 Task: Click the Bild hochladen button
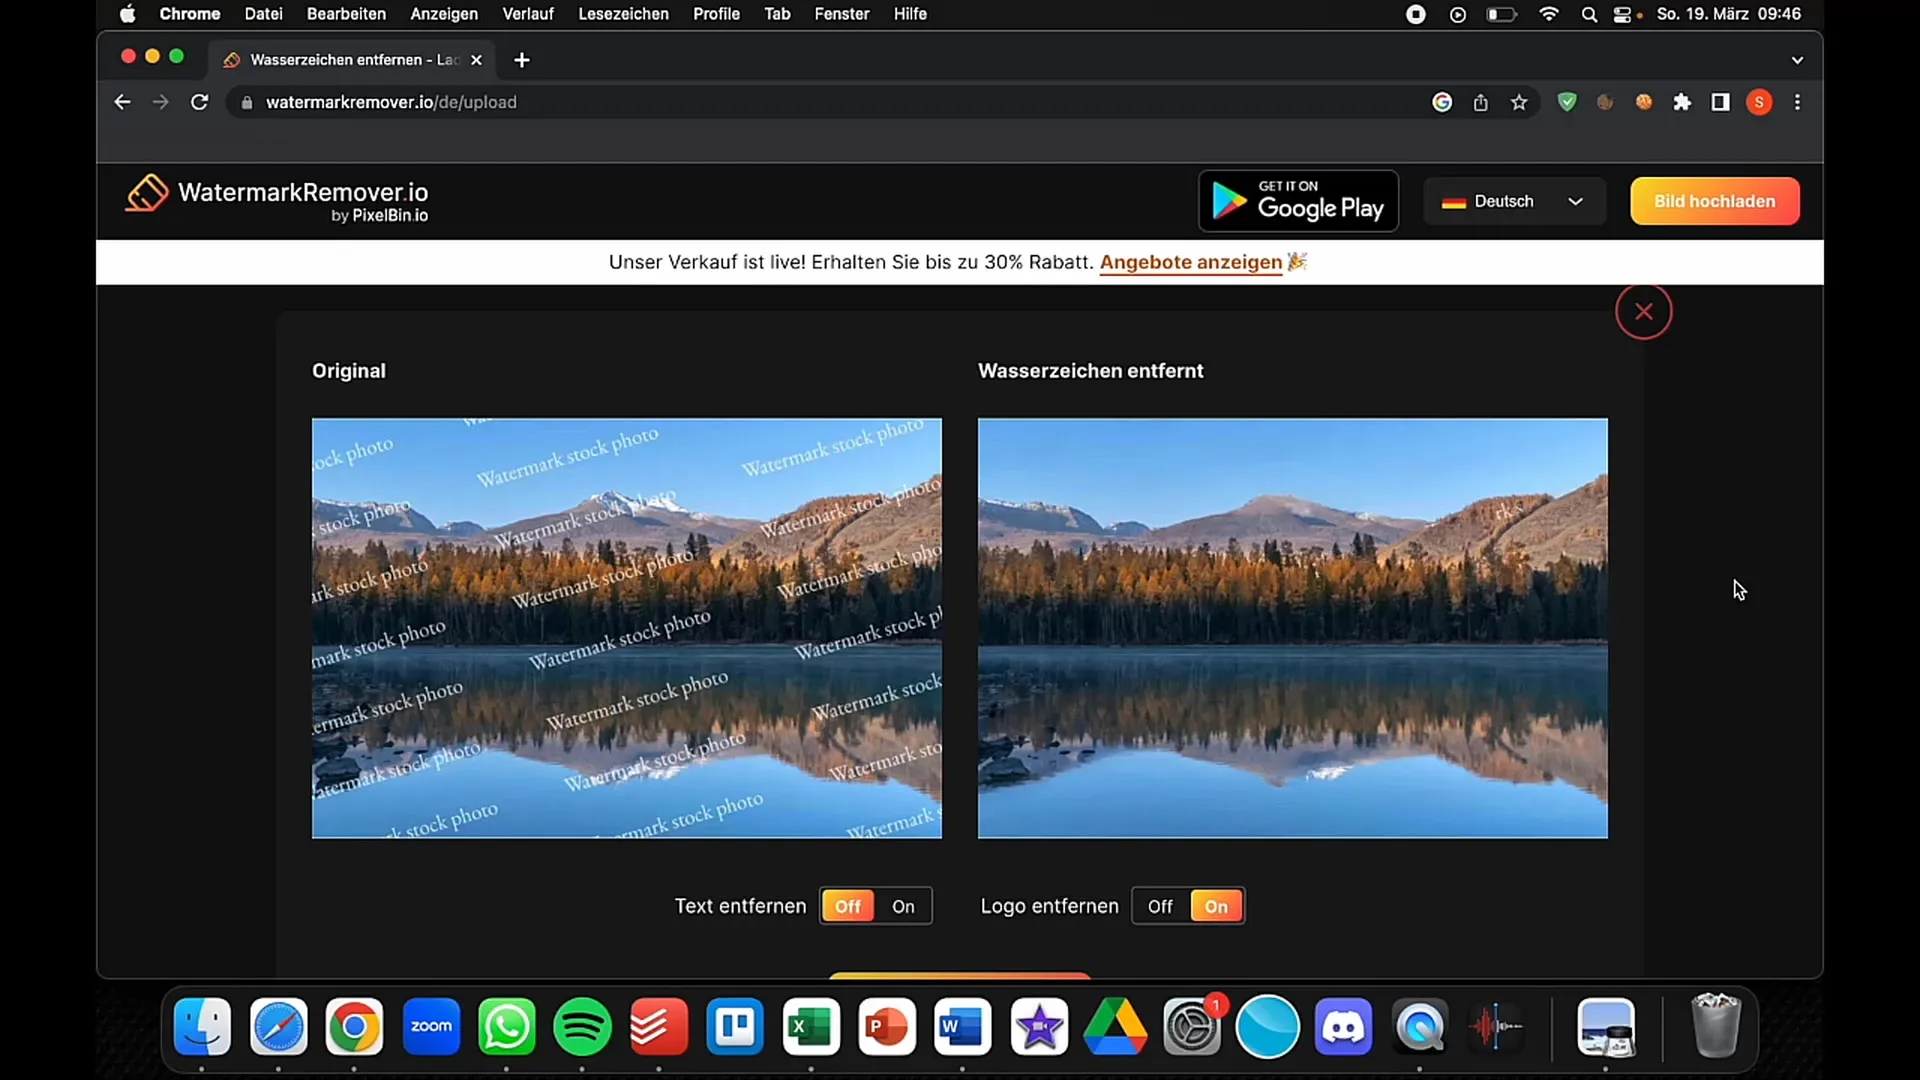pyautogui.click(x=1714, y=200)
